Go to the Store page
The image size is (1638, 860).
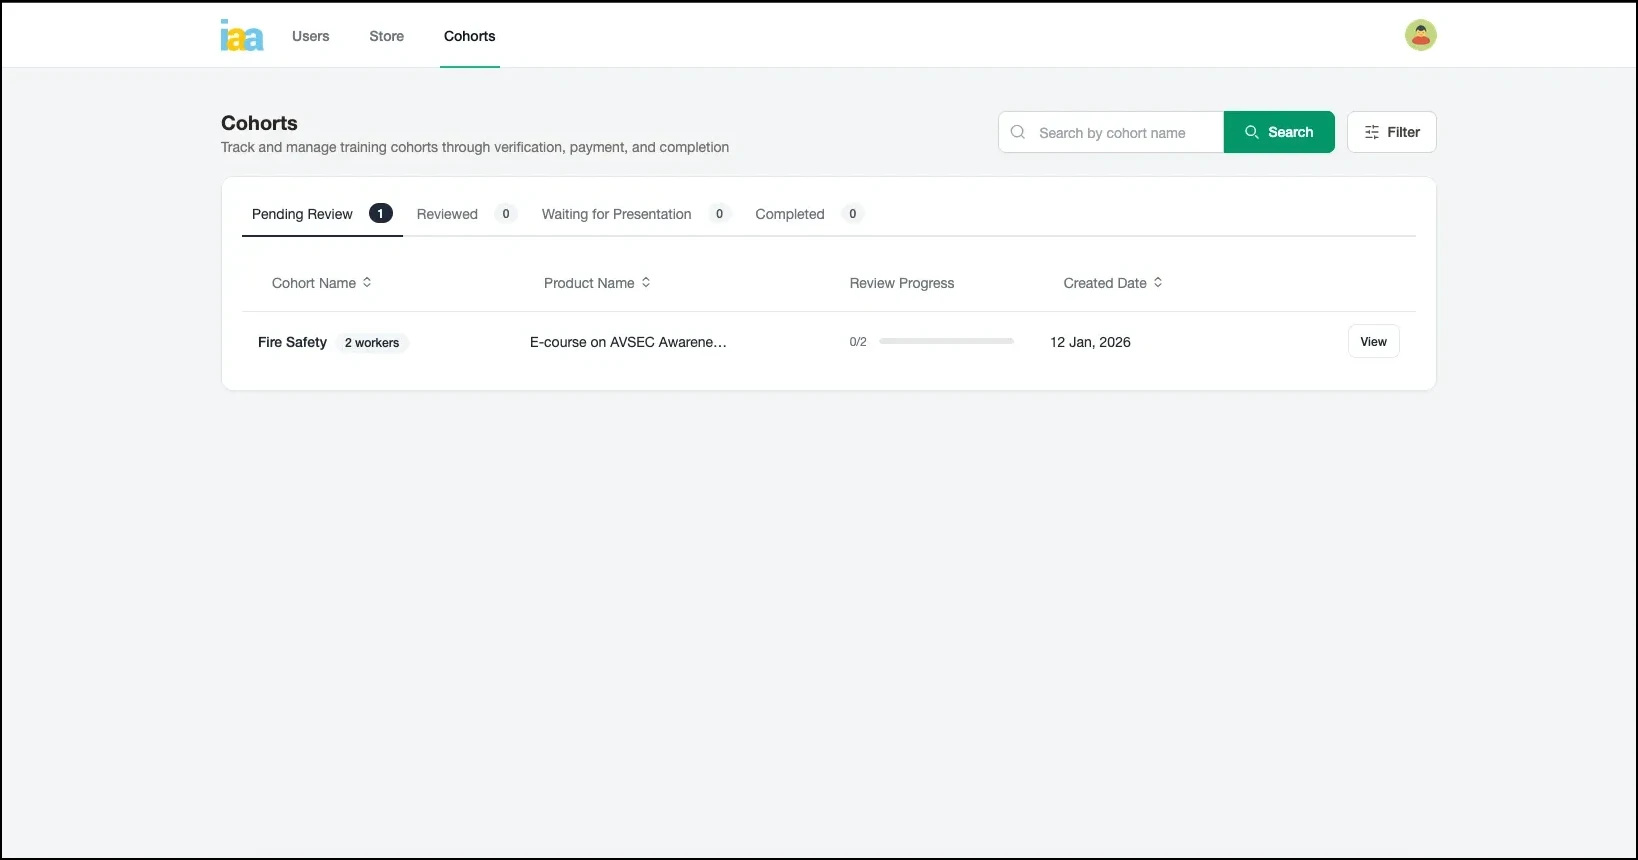[386, 36]
